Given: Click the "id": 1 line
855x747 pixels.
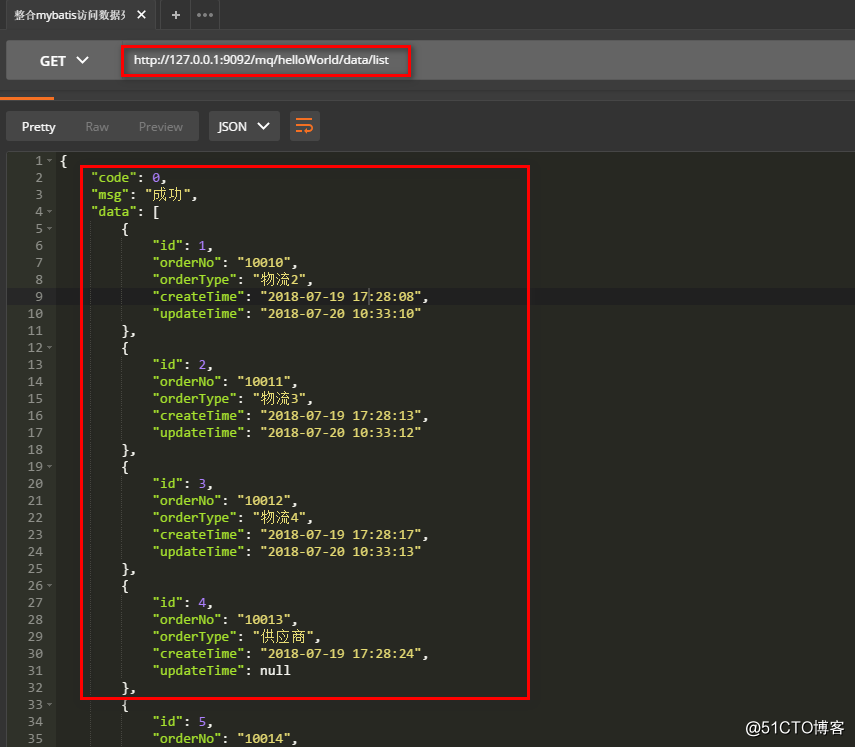Looking at the screenshot, I should tap(183, 245).
